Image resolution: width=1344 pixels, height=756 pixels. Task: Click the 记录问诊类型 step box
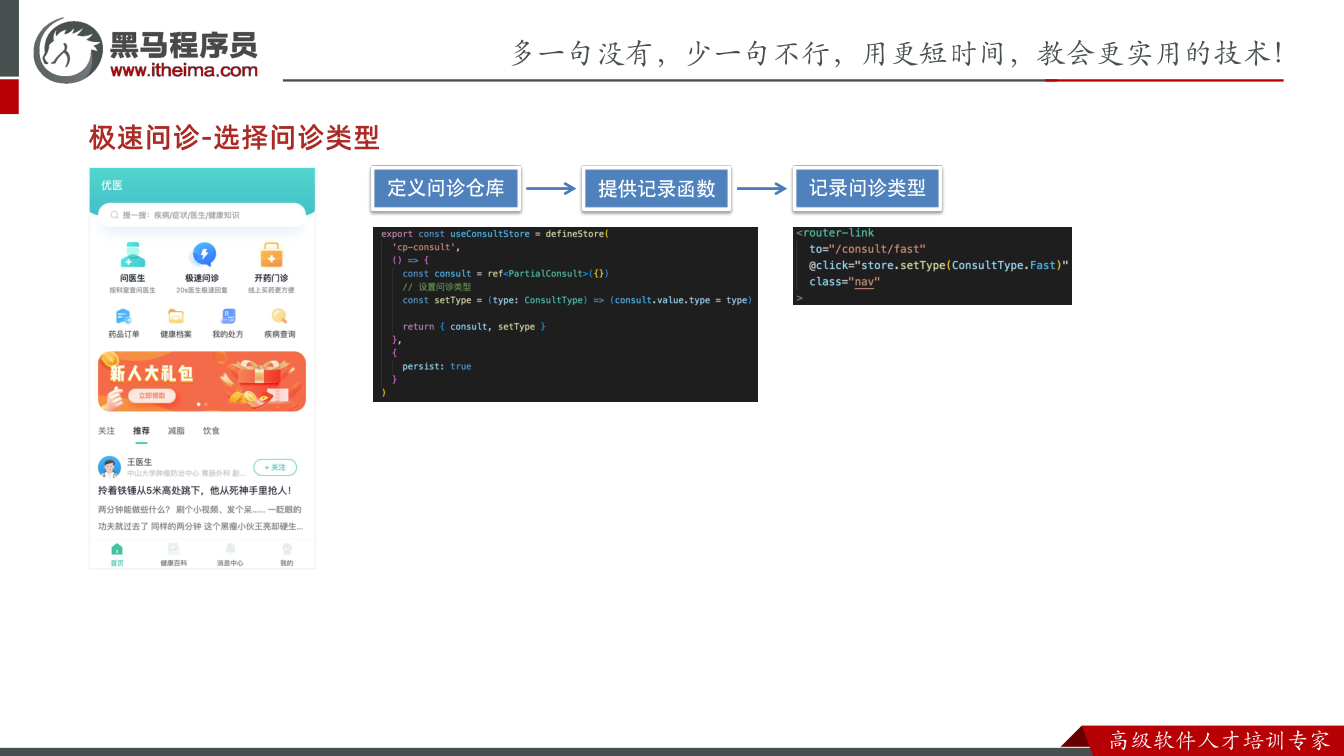[868, 188]
